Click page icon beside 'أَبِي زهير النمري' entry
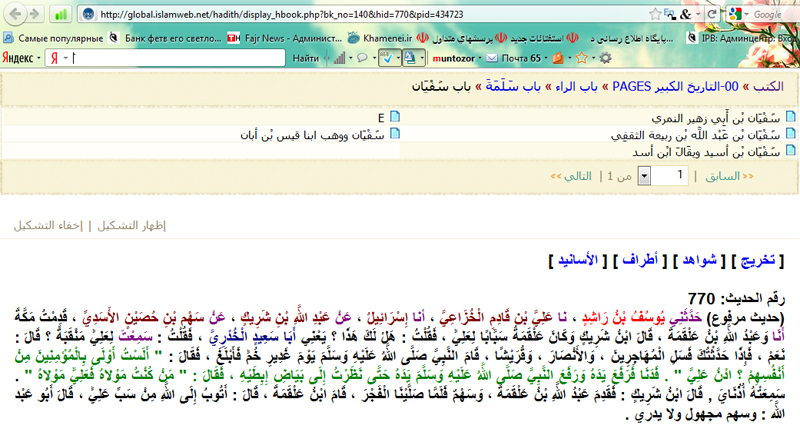This screenshot has width=800, height=432. point(791,117)
